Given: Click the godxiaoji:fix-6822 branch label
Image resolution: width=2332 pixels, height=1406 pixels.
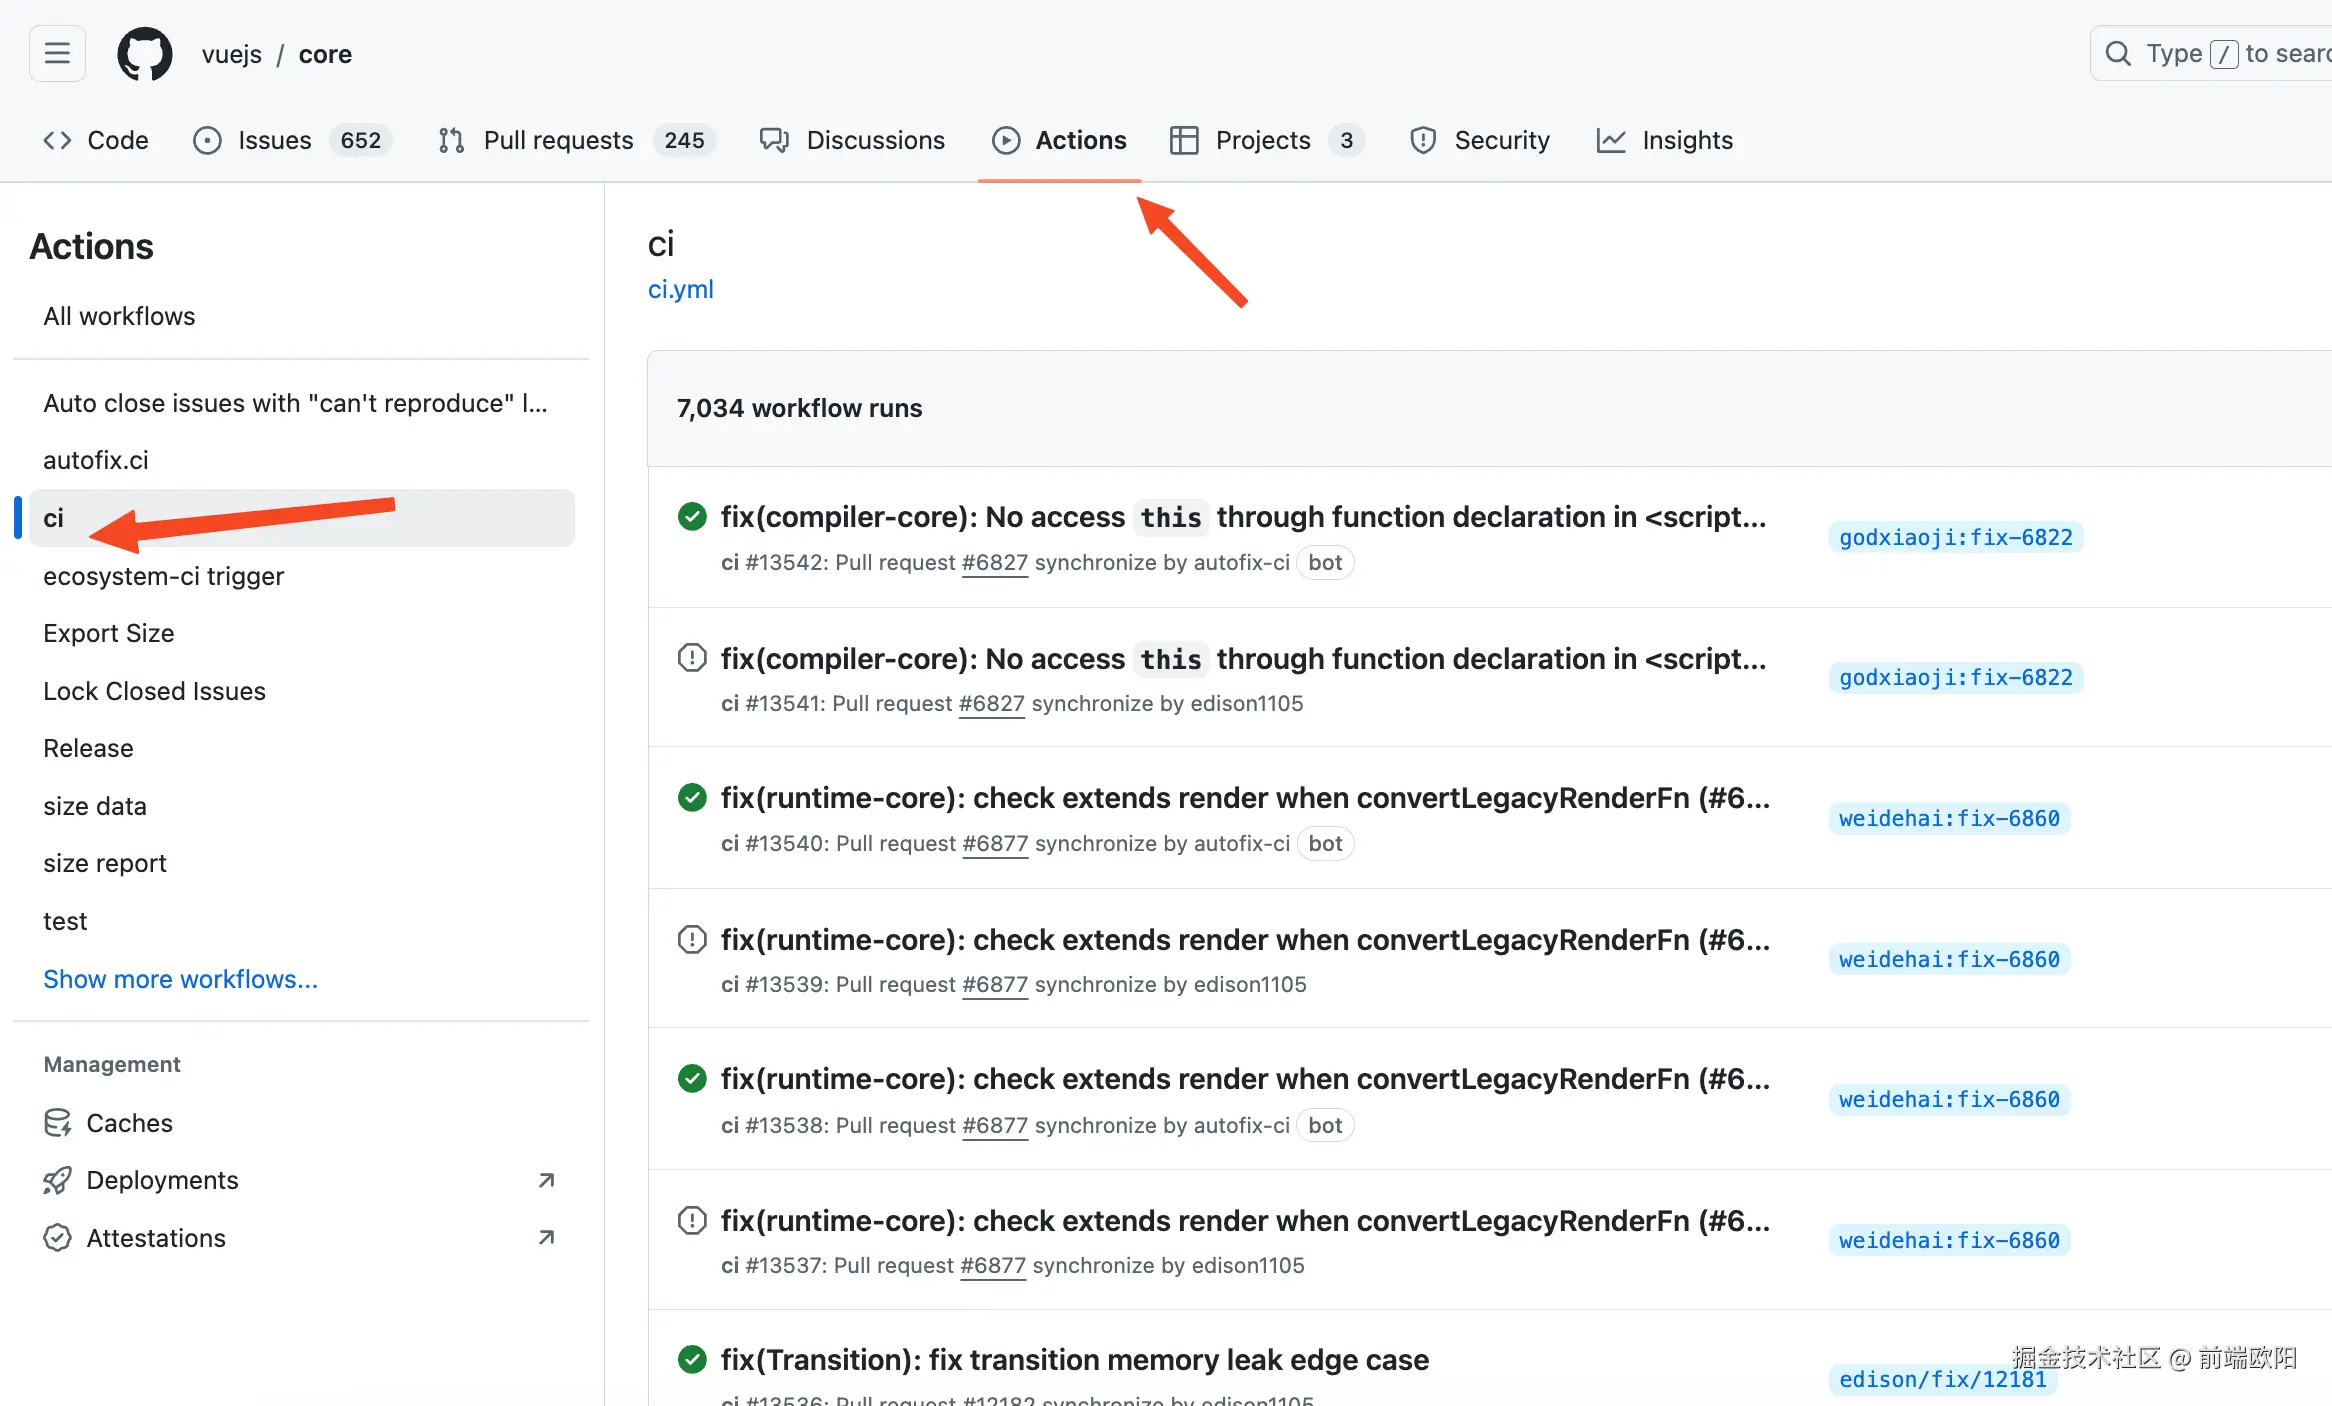Looking at the screenshot, I should tap(1955, 537).
